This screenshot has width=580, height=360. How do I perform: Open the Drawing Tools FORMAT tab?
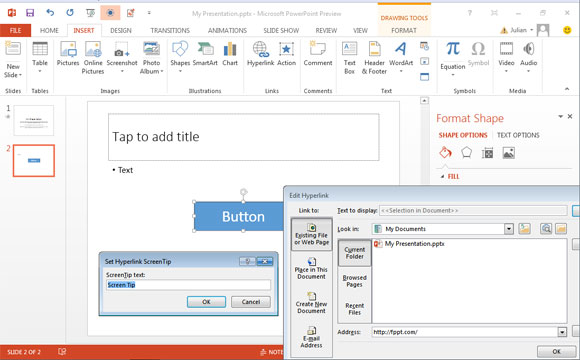pyautogui.click(x=404, y=30)
